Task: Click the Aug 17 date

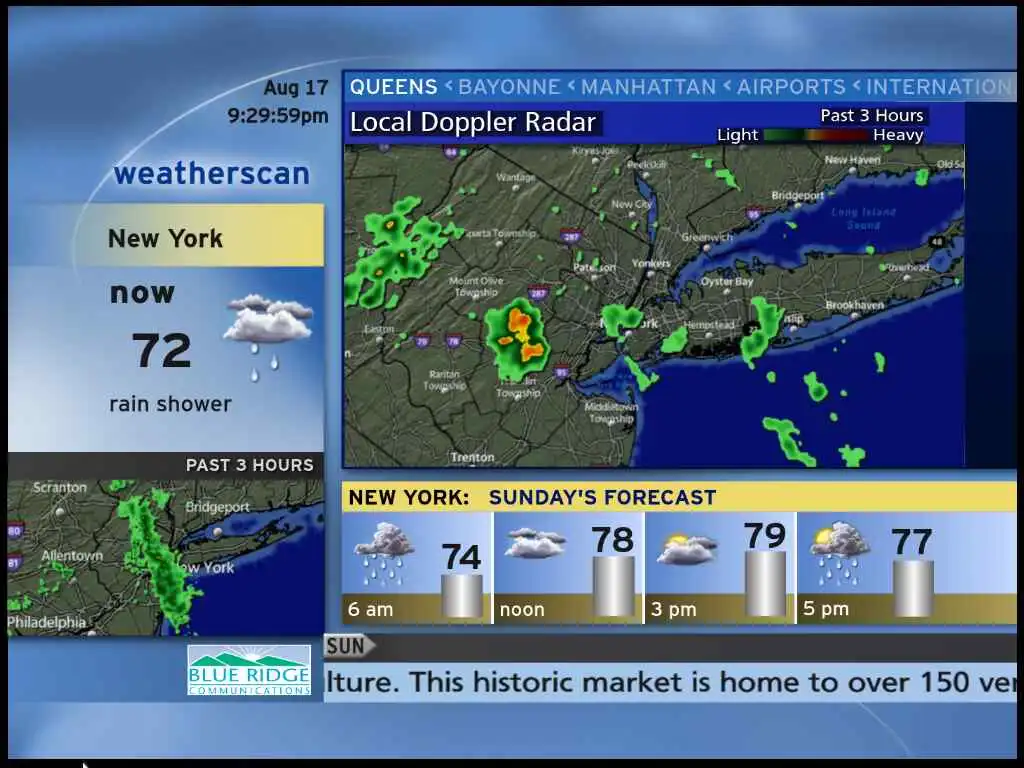Action: click(295, 88)
